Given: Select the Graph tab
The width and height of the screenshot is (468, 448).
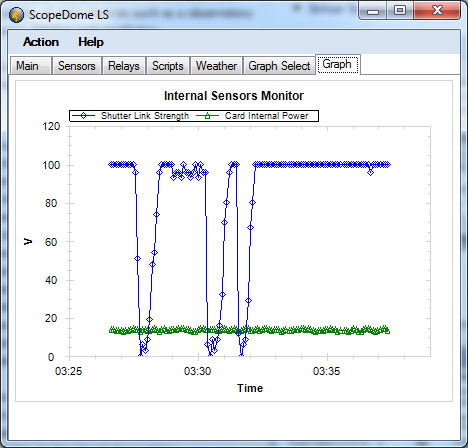Looking at the screenshot, I should (x=337, y=64).
